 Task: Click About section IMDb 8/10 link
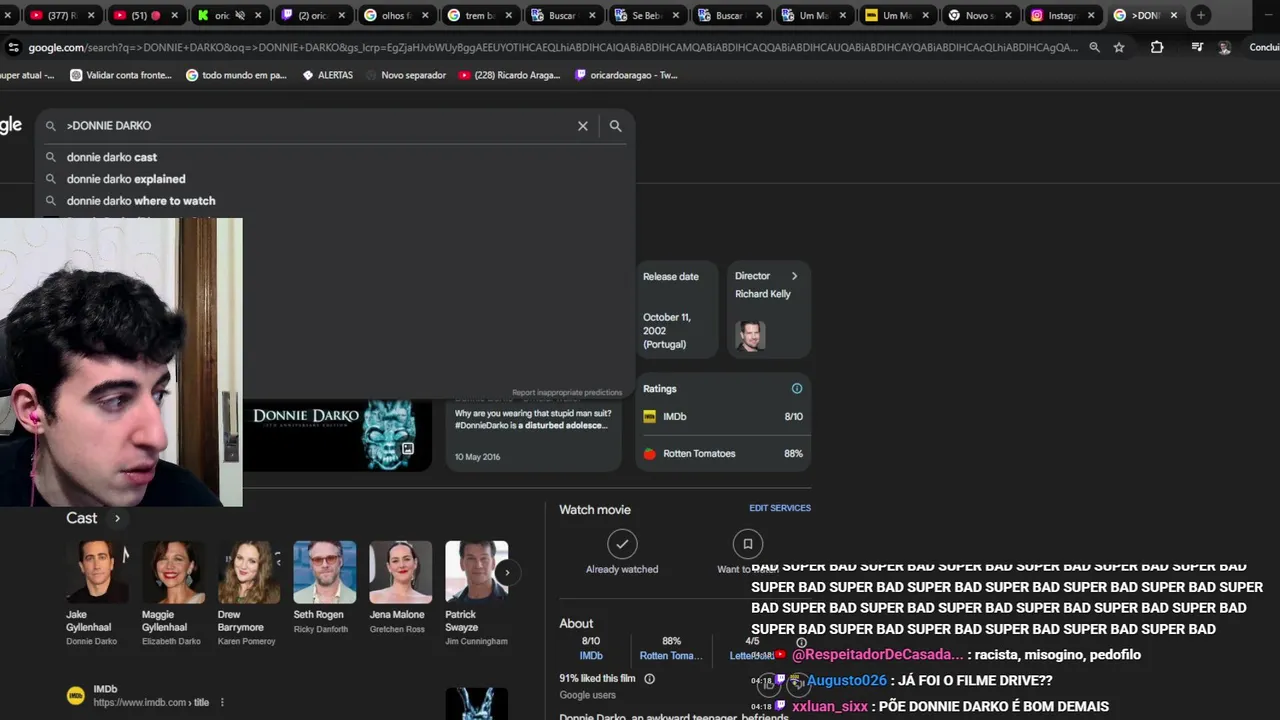591,648
